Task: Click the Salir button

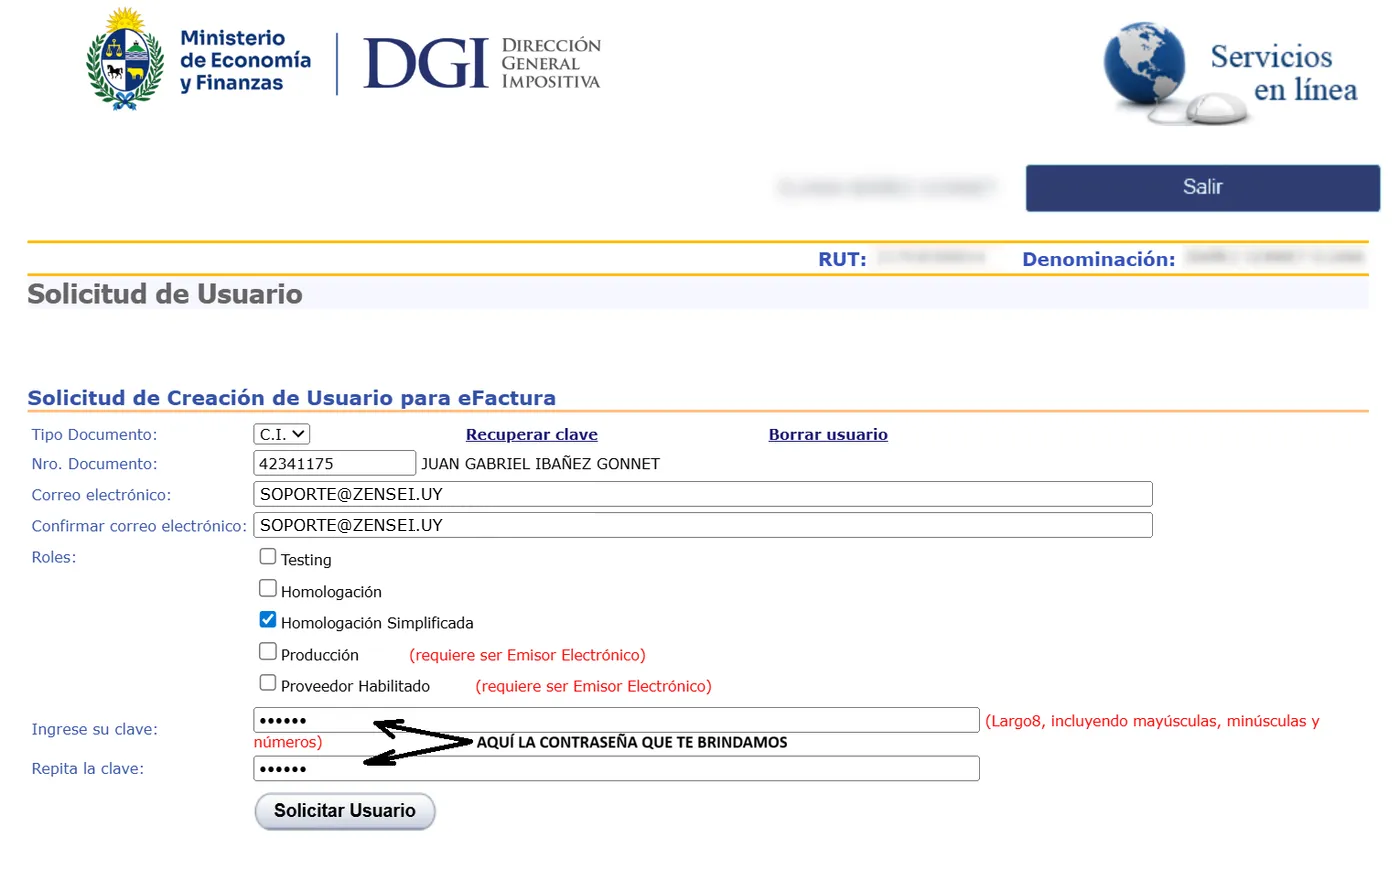Action: coord(1203,187)
